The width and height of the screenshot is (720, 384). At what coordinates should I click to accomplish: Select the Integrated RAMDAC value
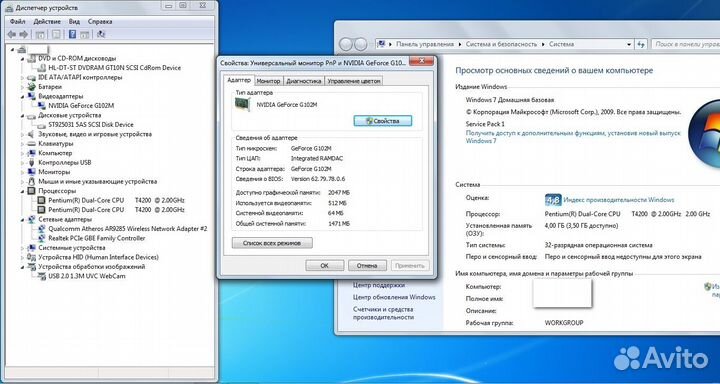(x=317, y=158)
